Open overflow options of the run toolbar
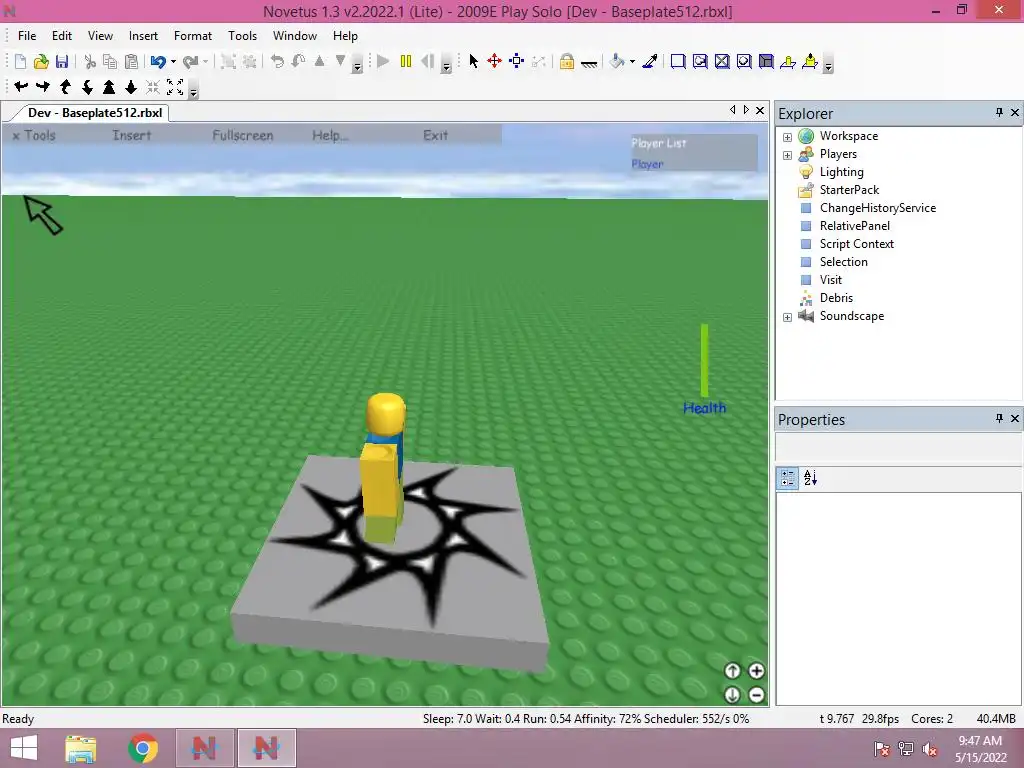The image size is (1024, 768). [x=447, y=66]
